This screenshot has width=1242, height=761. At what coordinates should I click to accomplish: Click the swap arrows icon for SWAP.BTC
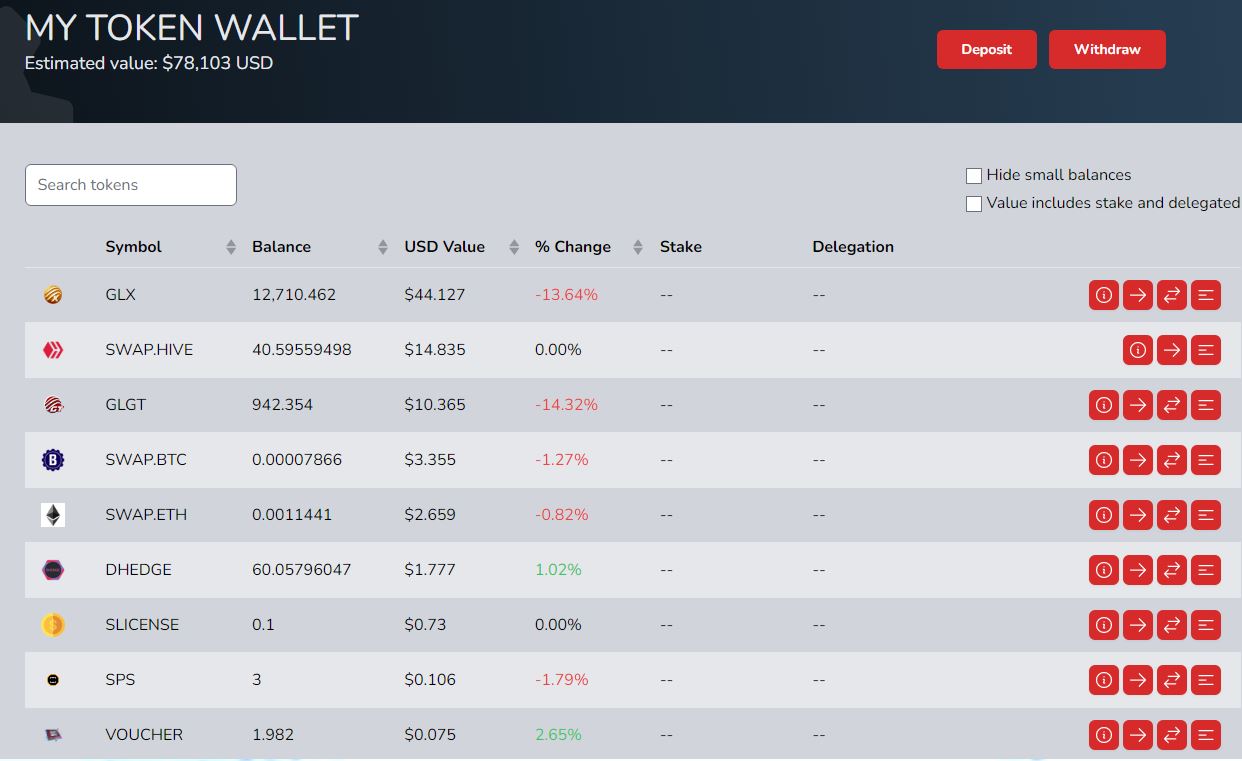(1172, 460)
